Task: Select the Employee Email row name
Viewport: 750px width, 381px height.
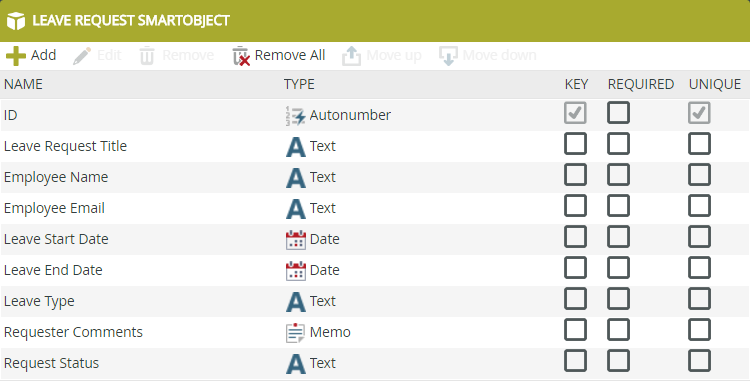Action: (x=54, y=208)
